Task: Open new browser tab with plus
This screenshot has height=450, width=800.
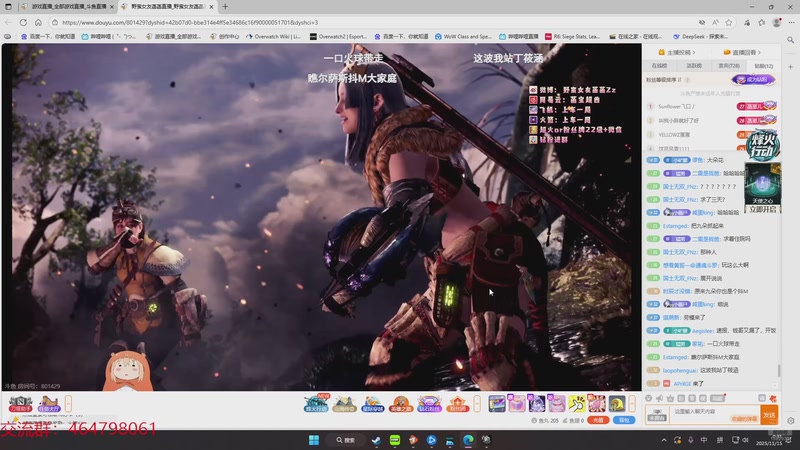Action: (x=225, y=7)
